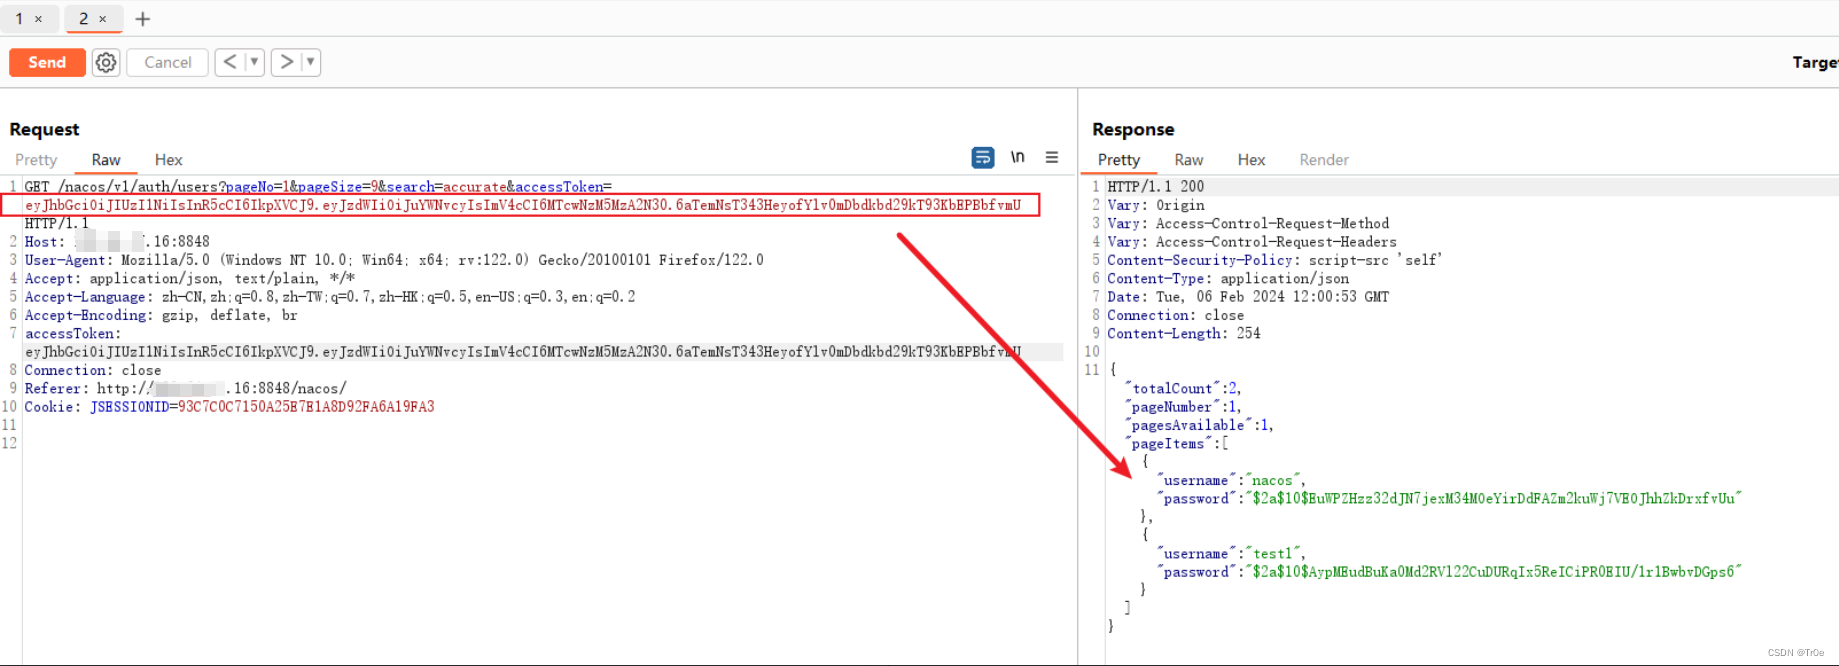Viewport: 1839px width, 666px height.
Task: Click "pagesAvailable":1 in response
Action: click(1199, 425)
